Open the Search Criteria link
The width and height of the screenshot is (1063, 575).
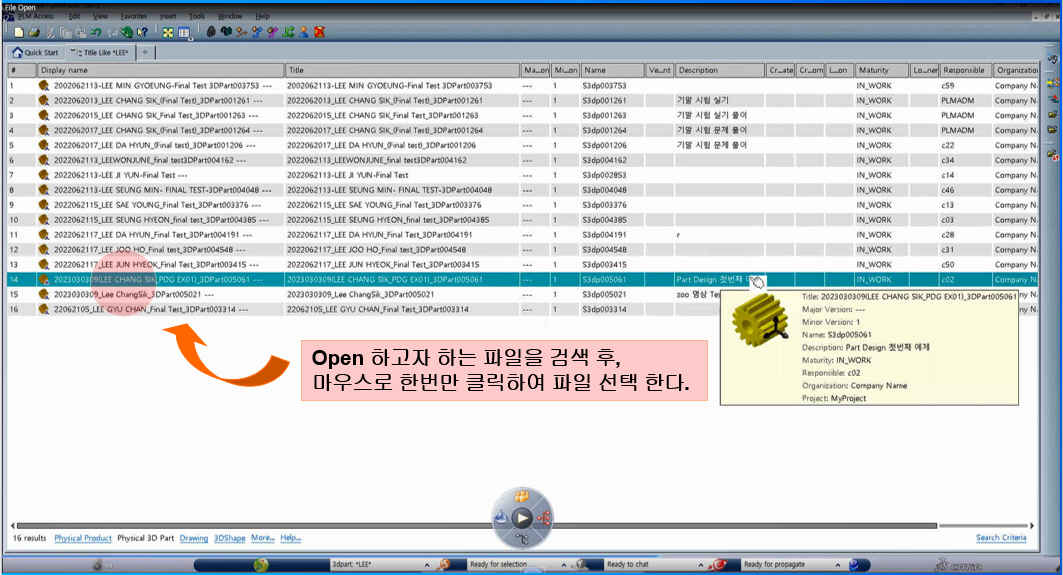pos(1001,538)
